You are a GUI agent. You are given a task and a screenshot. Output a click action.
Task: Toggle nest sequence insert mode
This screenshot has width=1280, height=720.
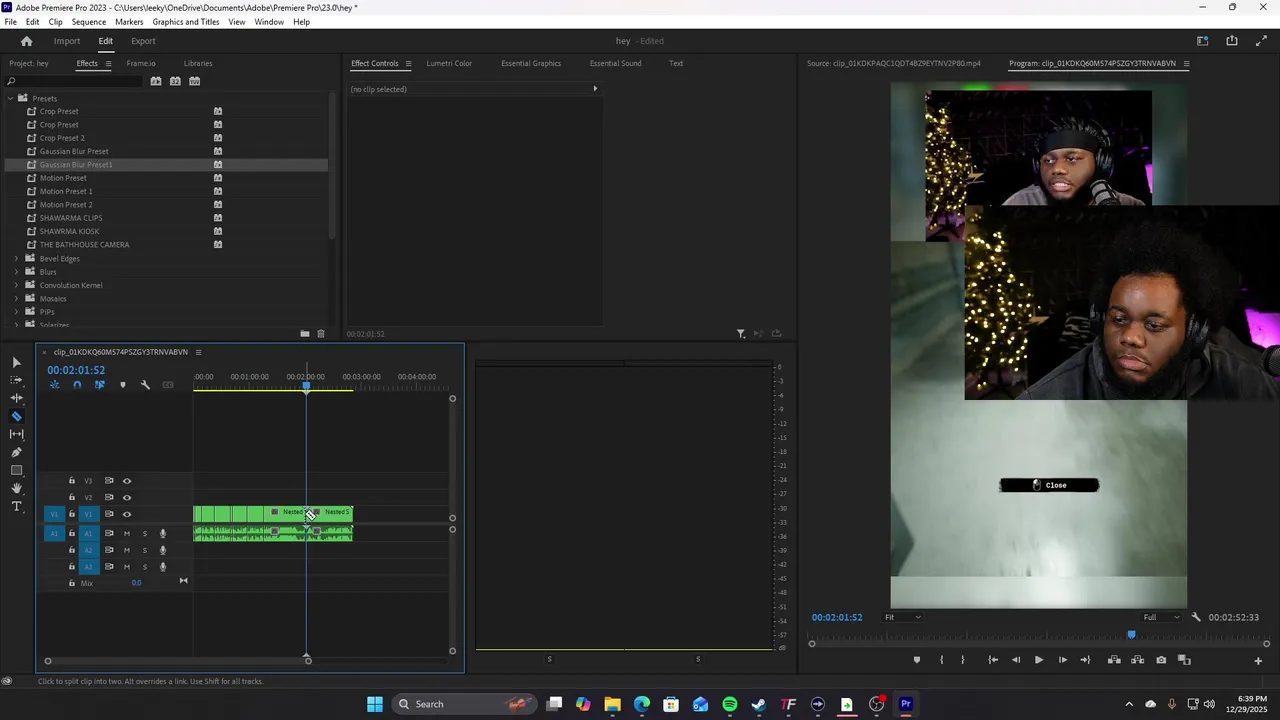(54, 385)
